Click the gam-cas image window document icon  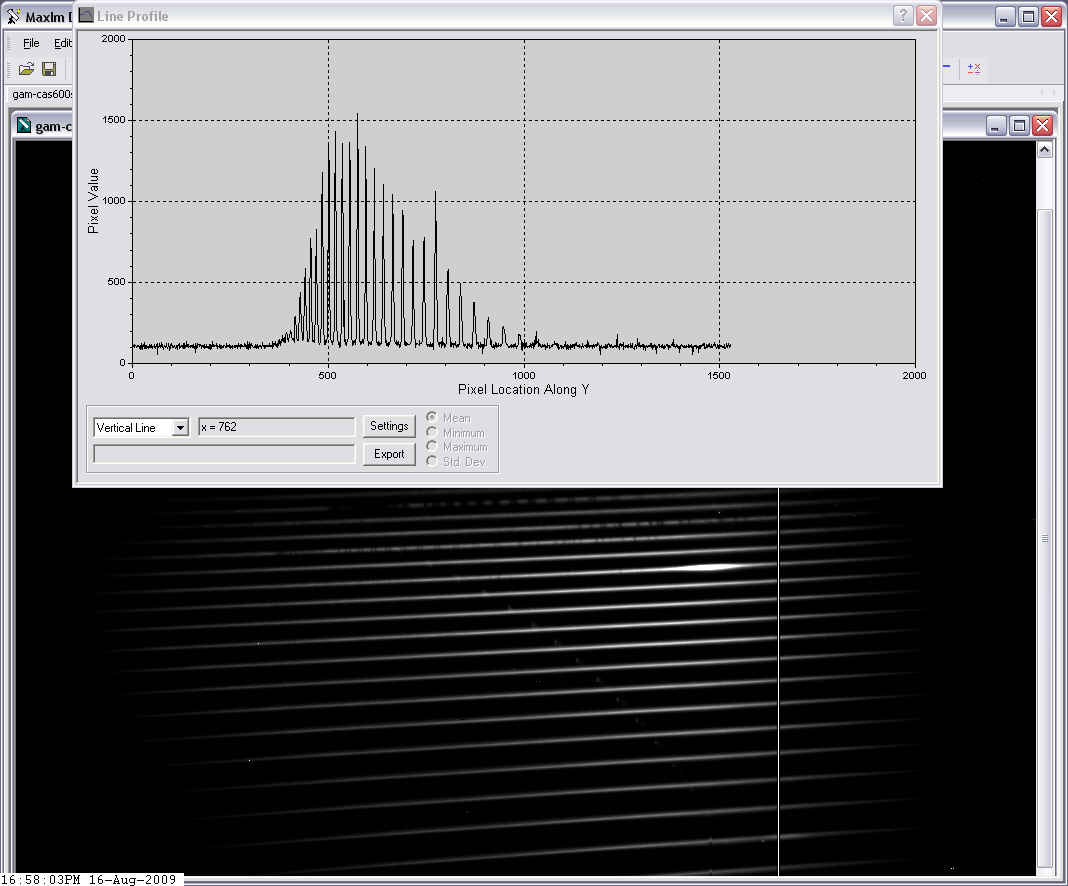click(24, 126)
